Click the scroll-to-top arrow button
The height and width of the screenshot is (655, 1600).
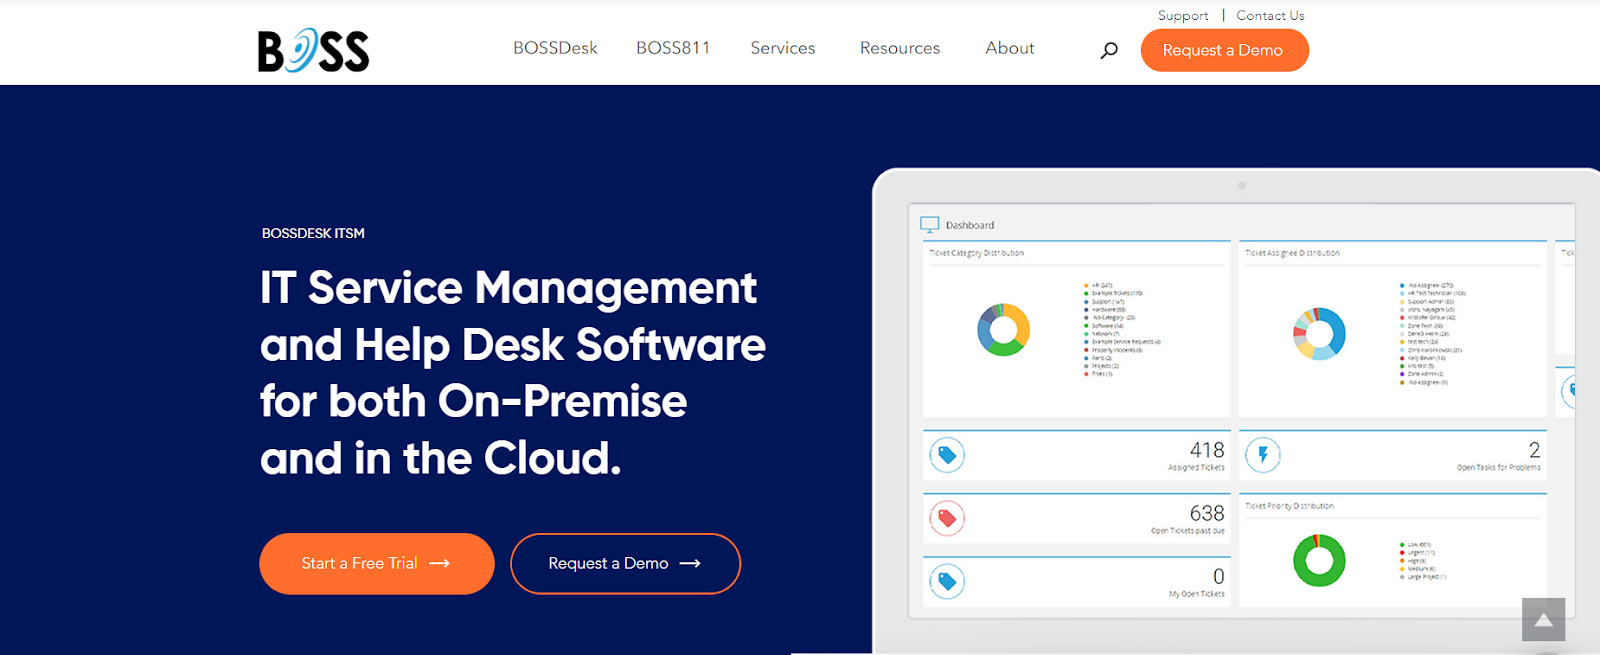(1543, 620)
